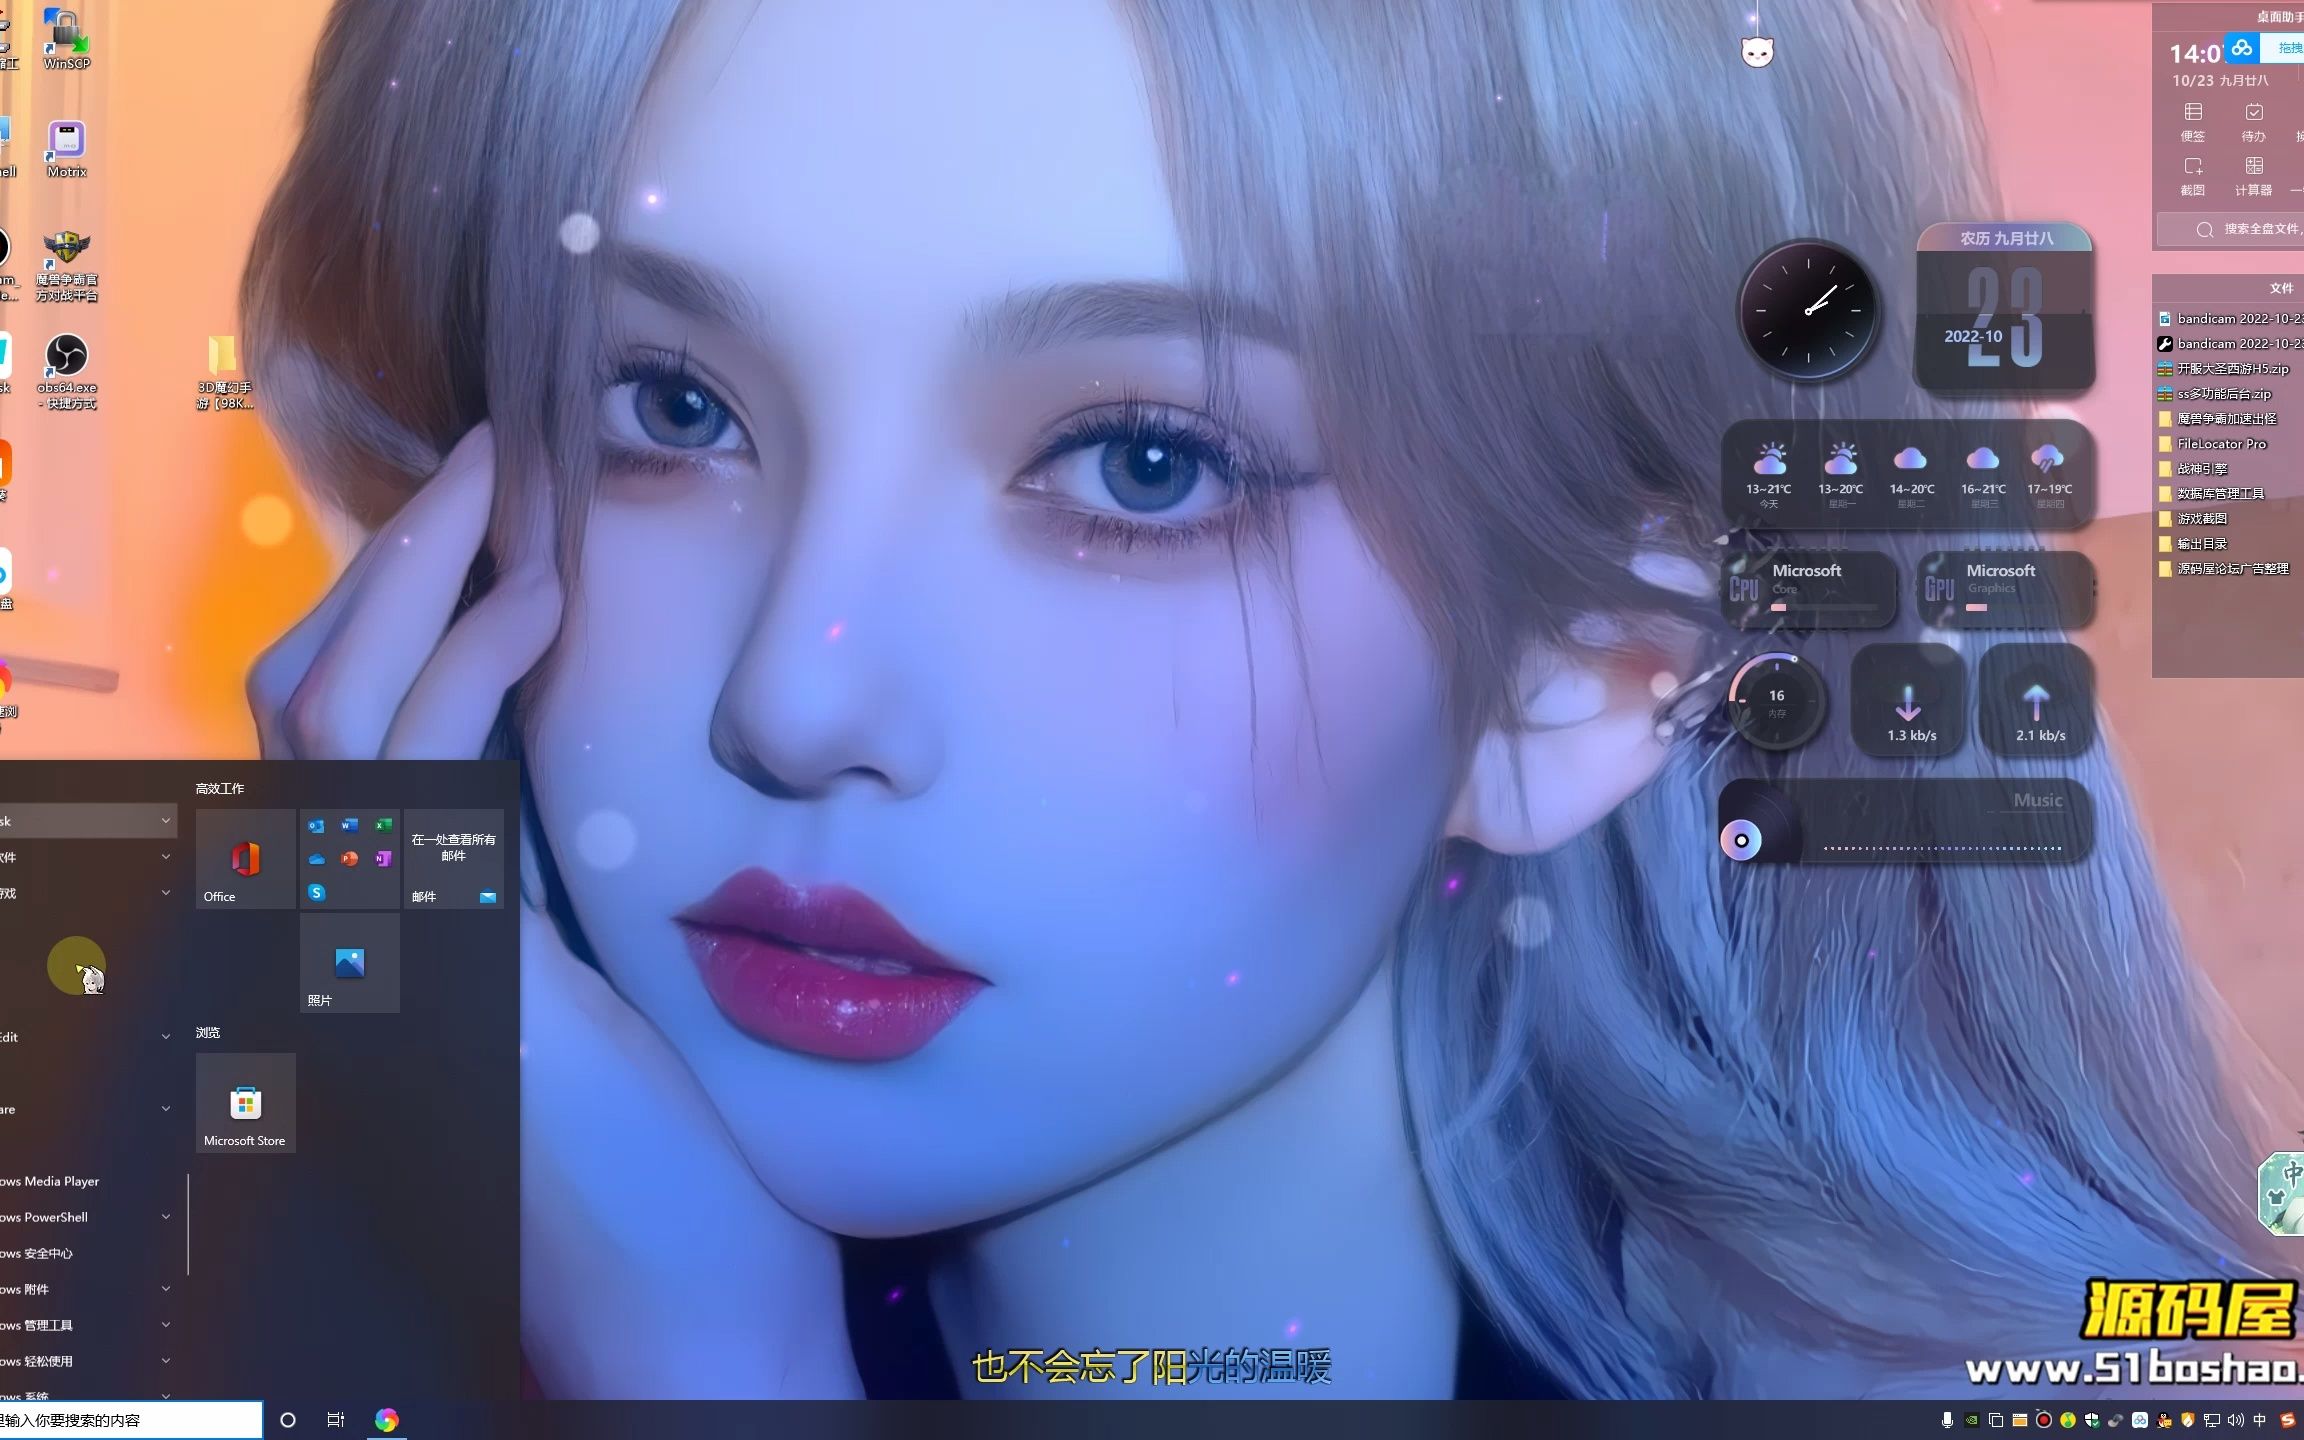Click today's 13~21℃ weather forecast
This screenshot has height=1440, width=2304.
pyautogui.click(x=1768, y=474)
